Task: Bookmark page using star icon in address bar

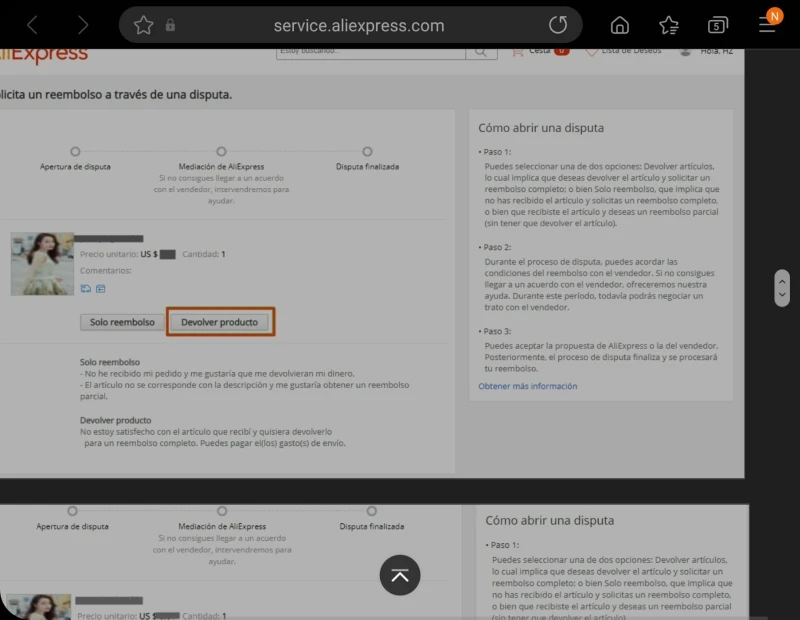Action: [143, 25]
